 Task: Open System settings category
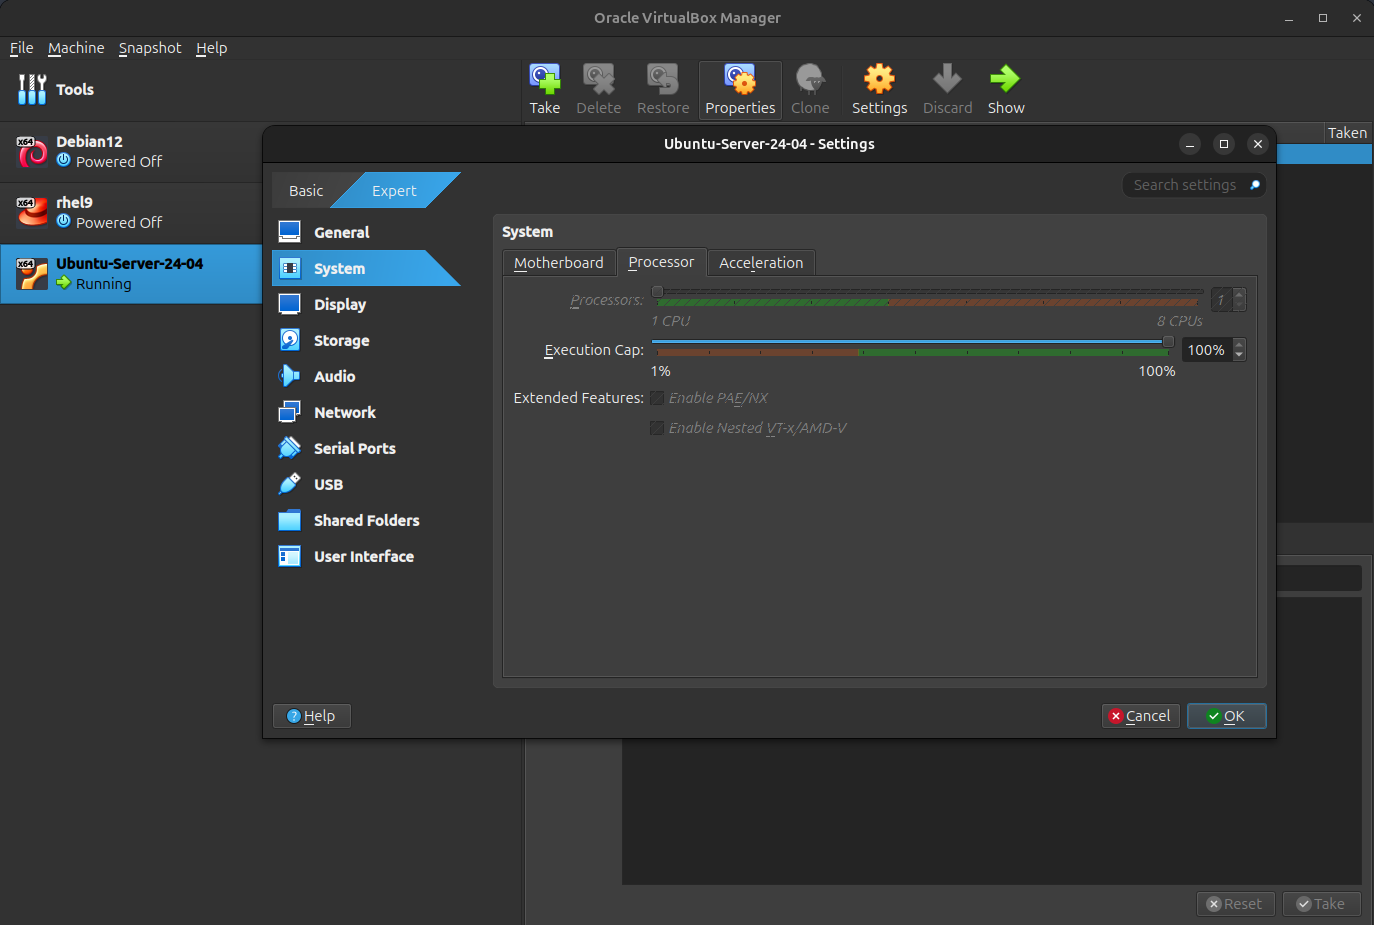[x=366, y=268]
